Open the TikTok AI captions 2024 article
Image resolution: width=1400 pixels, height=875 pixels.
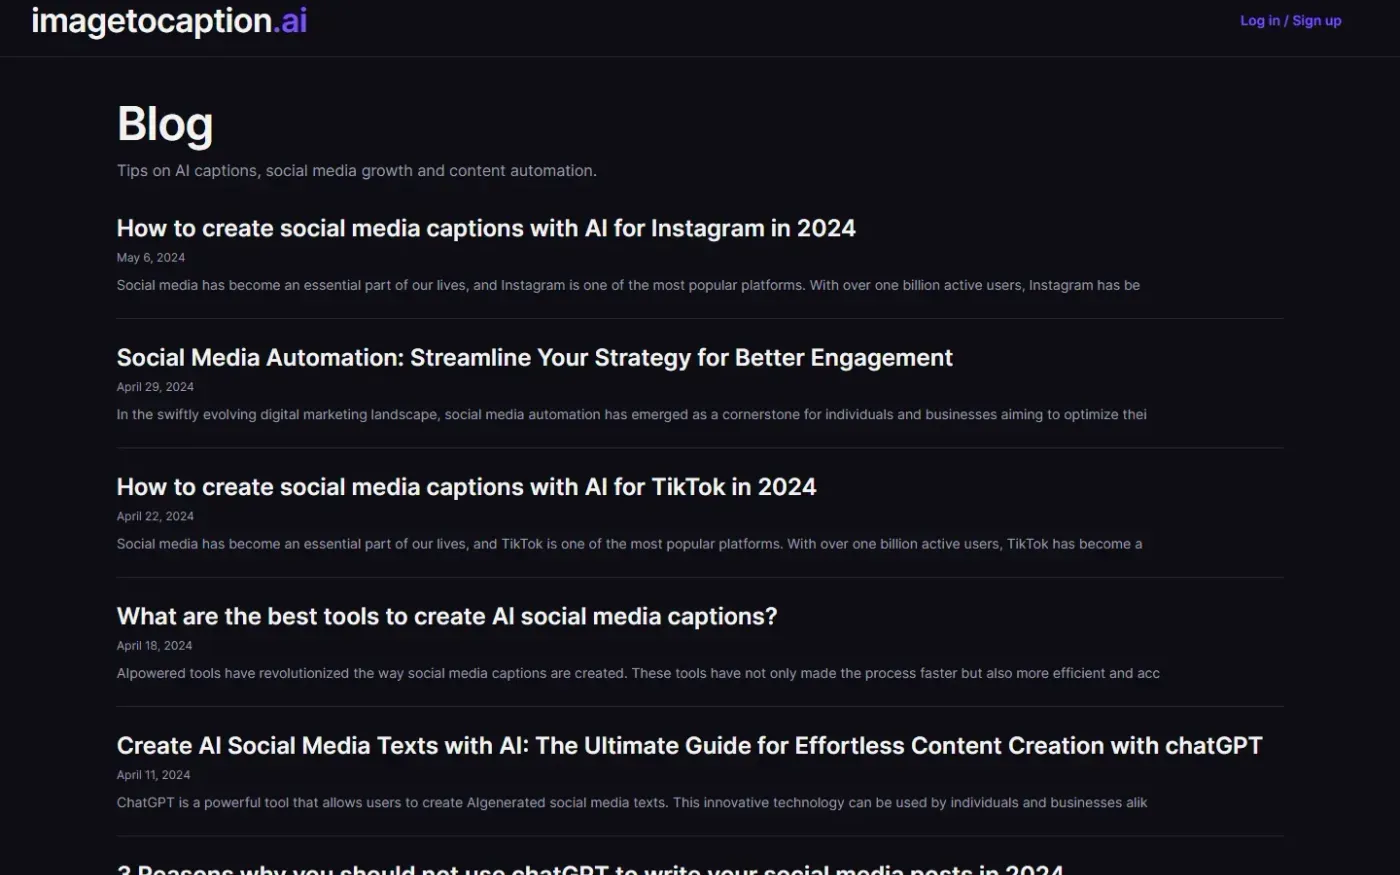[x=466, y=487]
